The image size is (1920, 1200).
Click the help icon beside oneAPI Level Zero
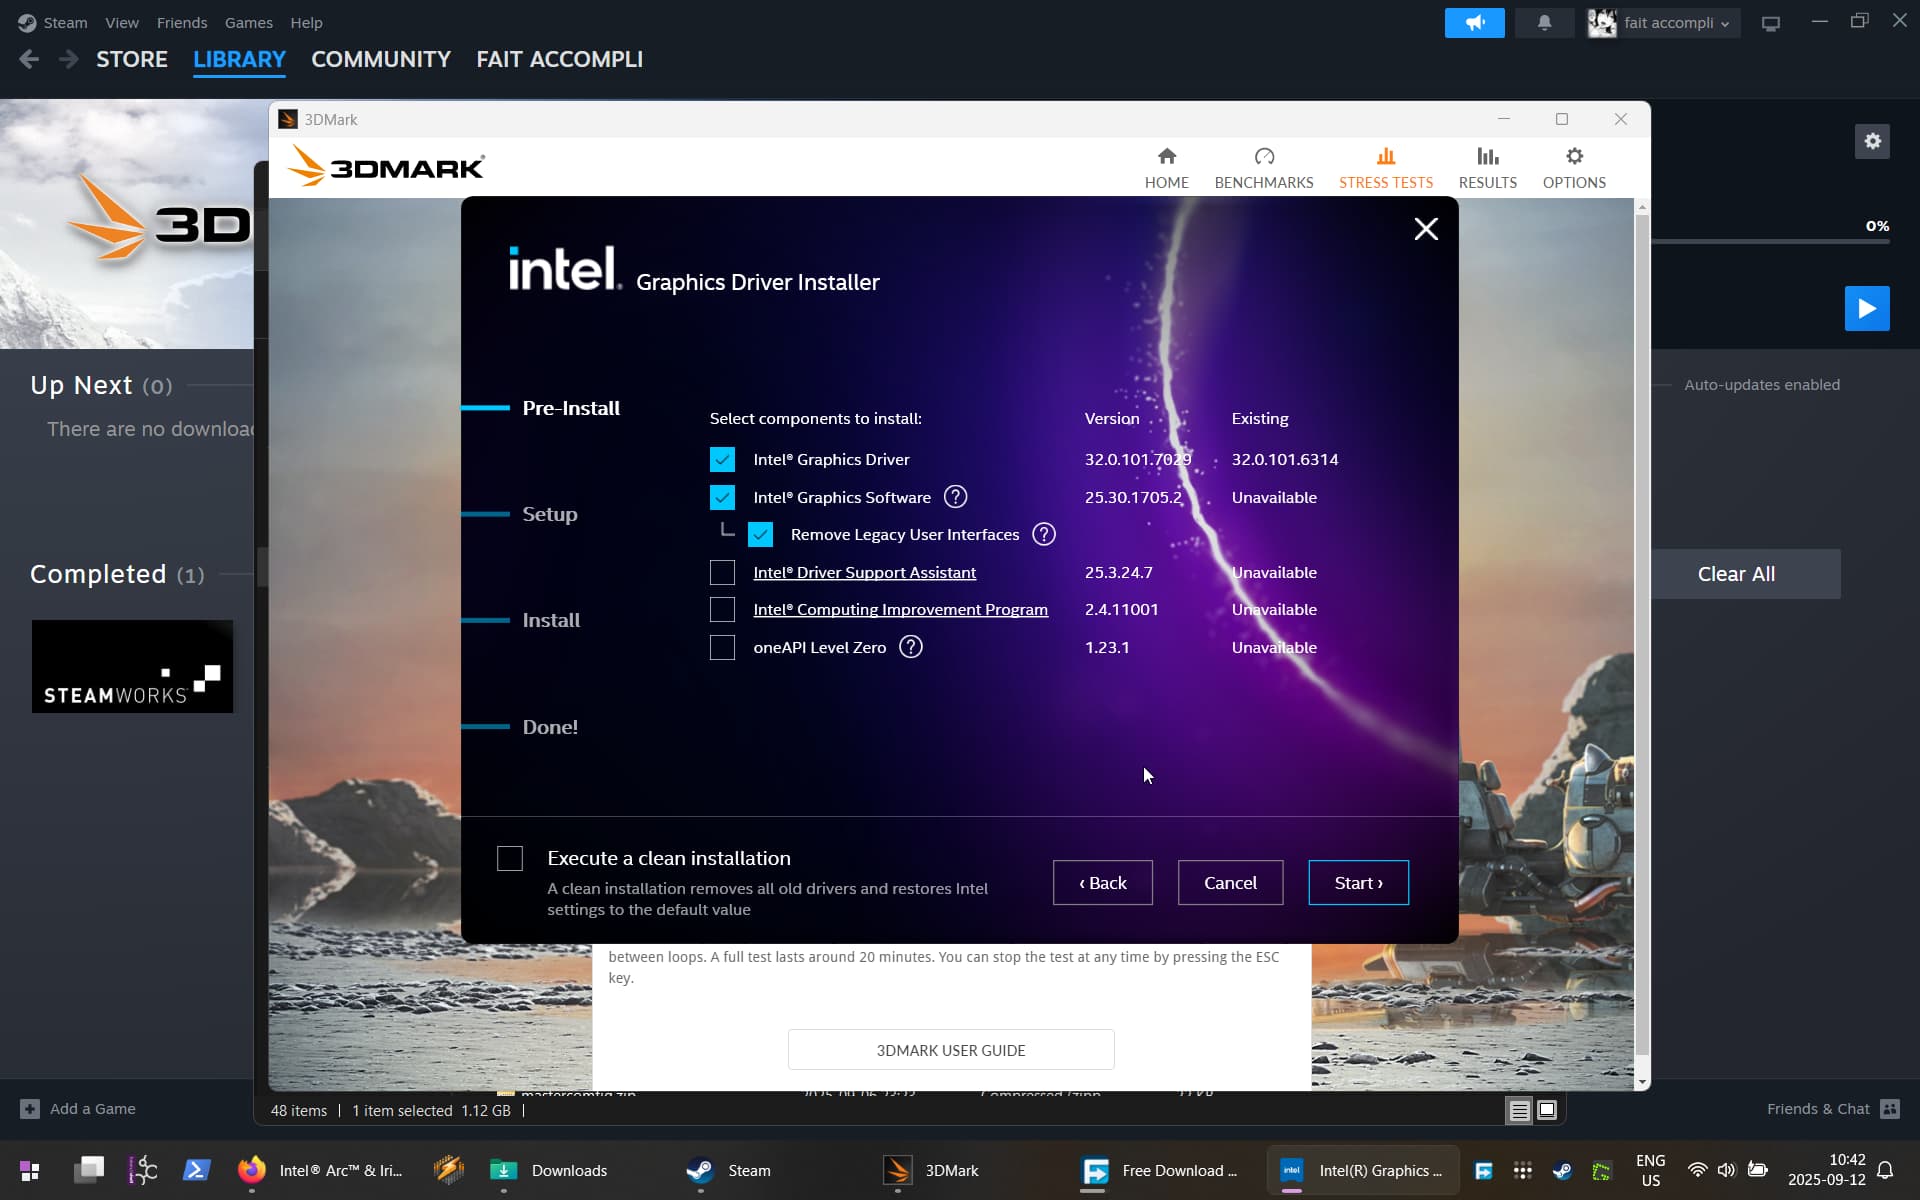[x=910, y=647]
